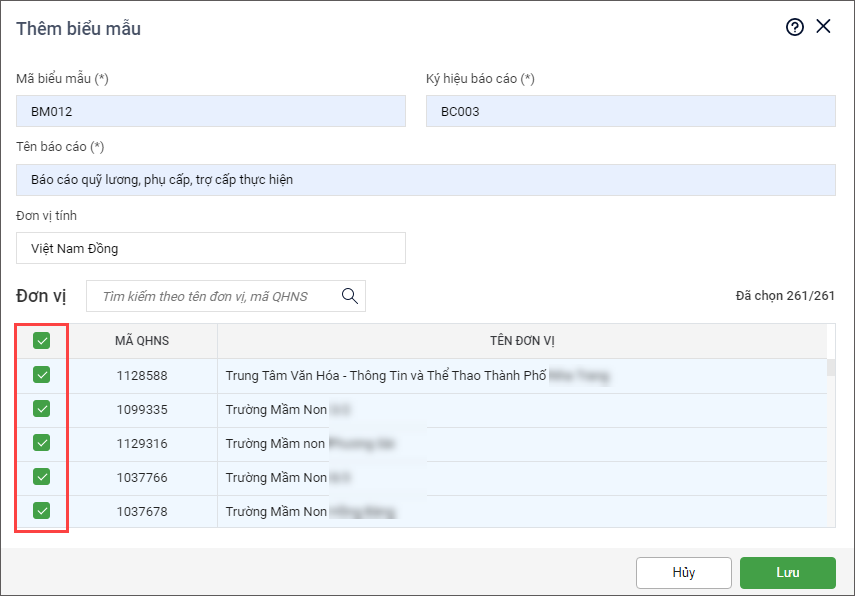The height and width of the screenshot is (596, 855).
Task: Close the Thêm biểu mẫu dialog
Action: coord(824,27)
